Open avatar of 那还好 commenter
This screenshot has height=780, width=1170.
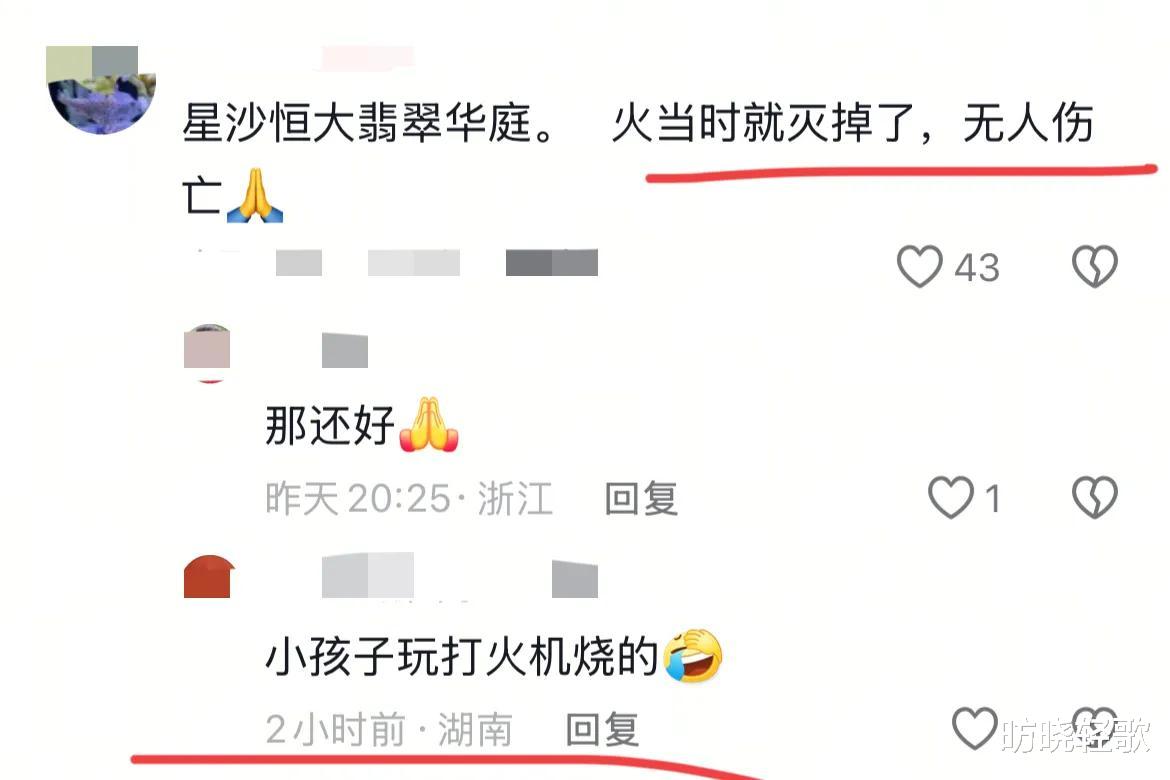(207, 354)
